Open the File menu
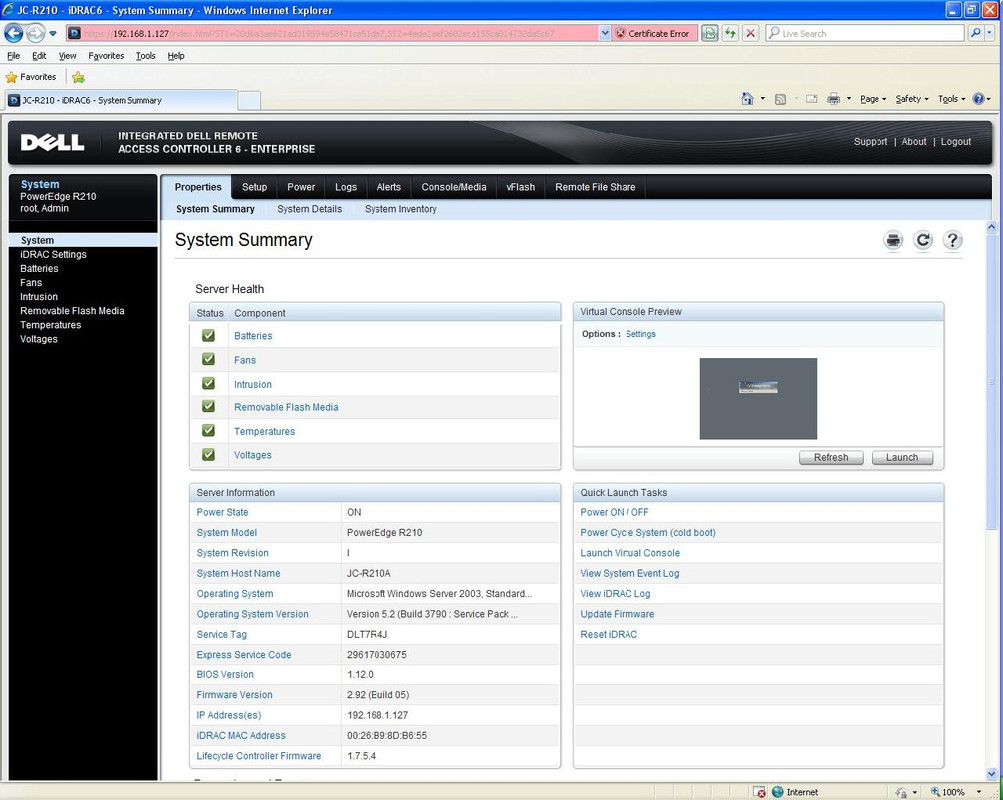The image size is (1003, 800). [x=13, y=56]
